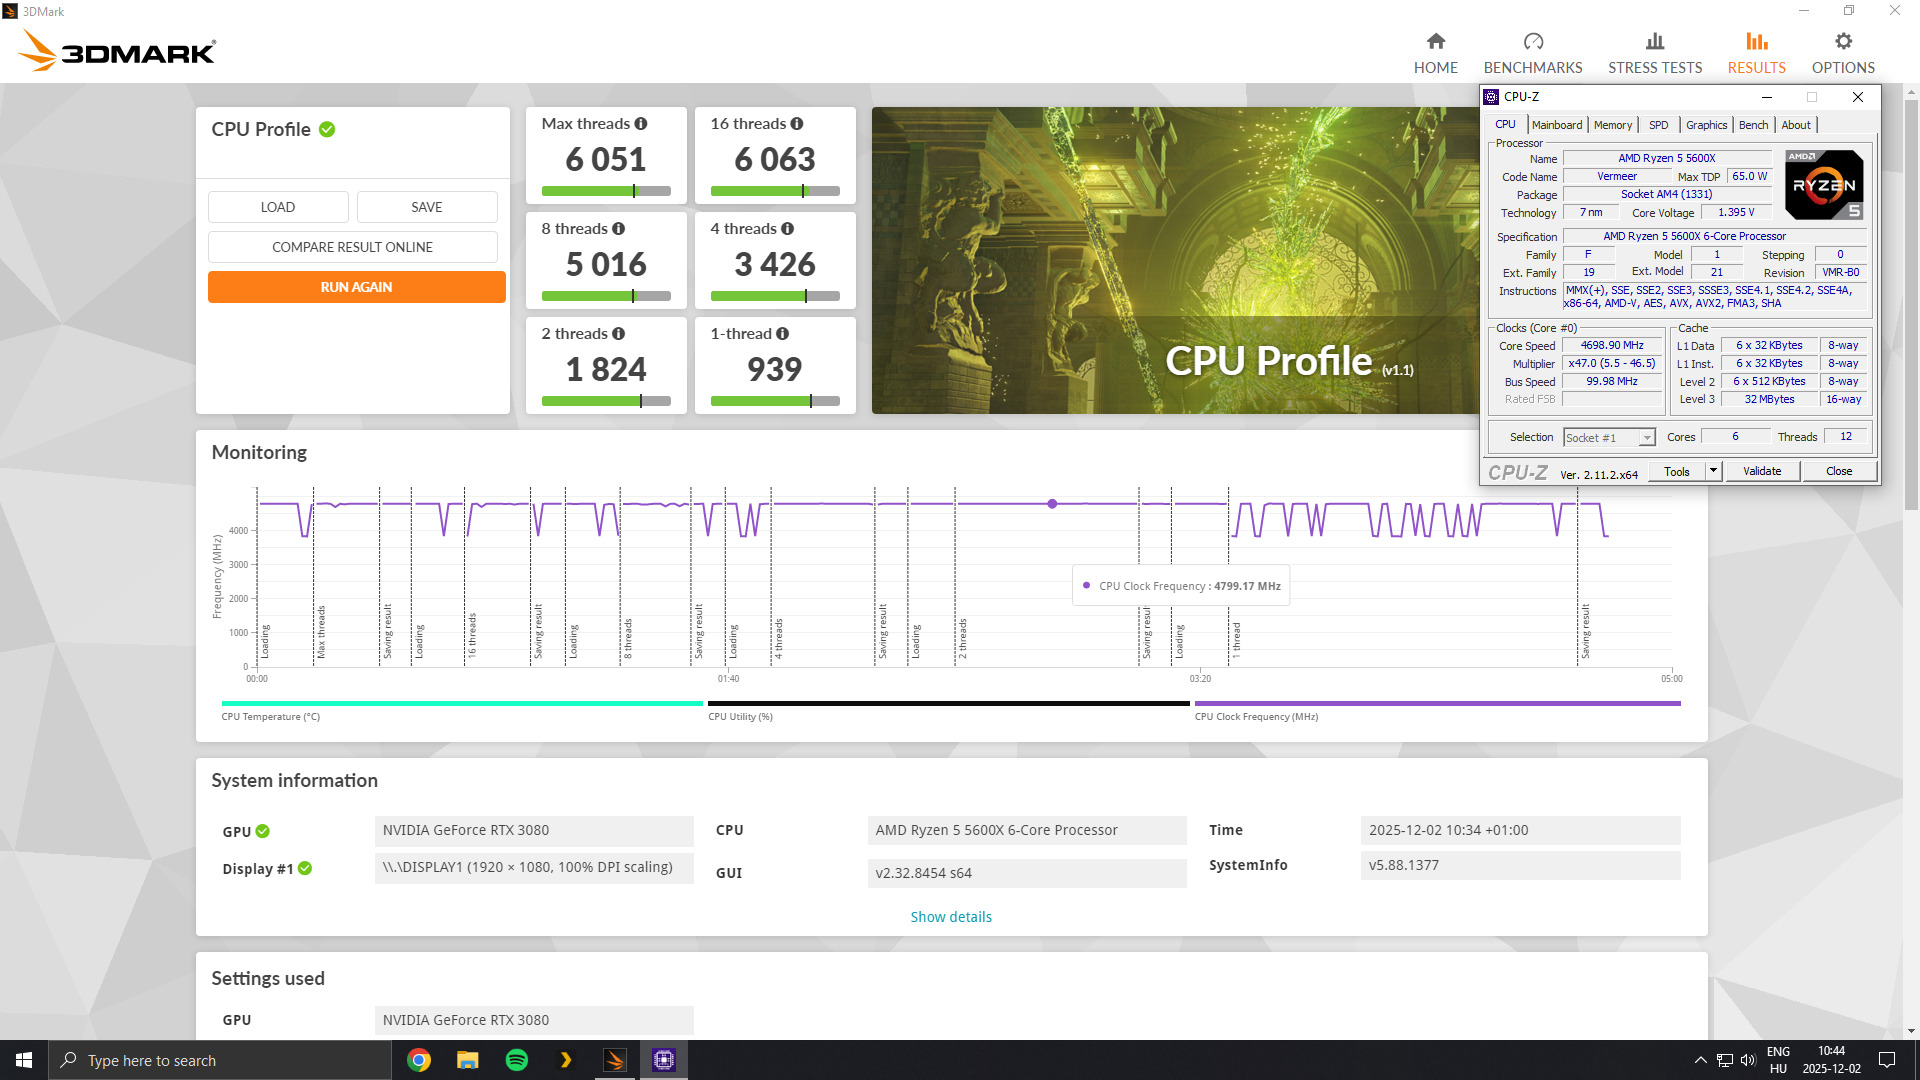Click info icon beside Max threads
Image resolution: width=1920 pixels, height=1080 pixels.
(641, 124)
